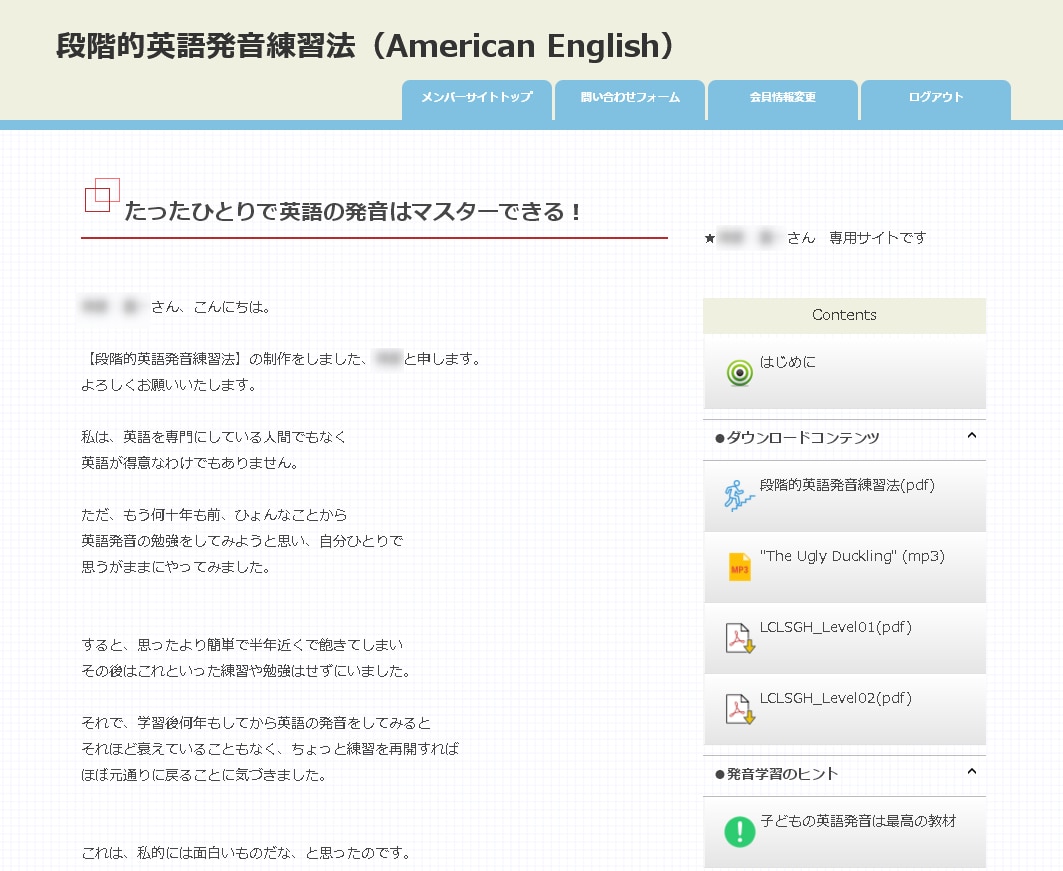
Task: Click the 専用サイトです text
Action: pos(877,238)
